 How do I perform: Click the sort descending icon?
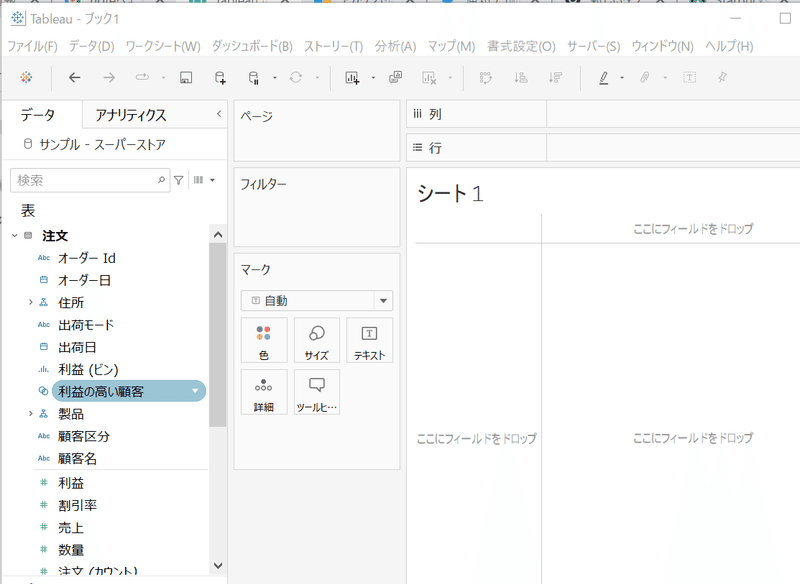[555, 78]
